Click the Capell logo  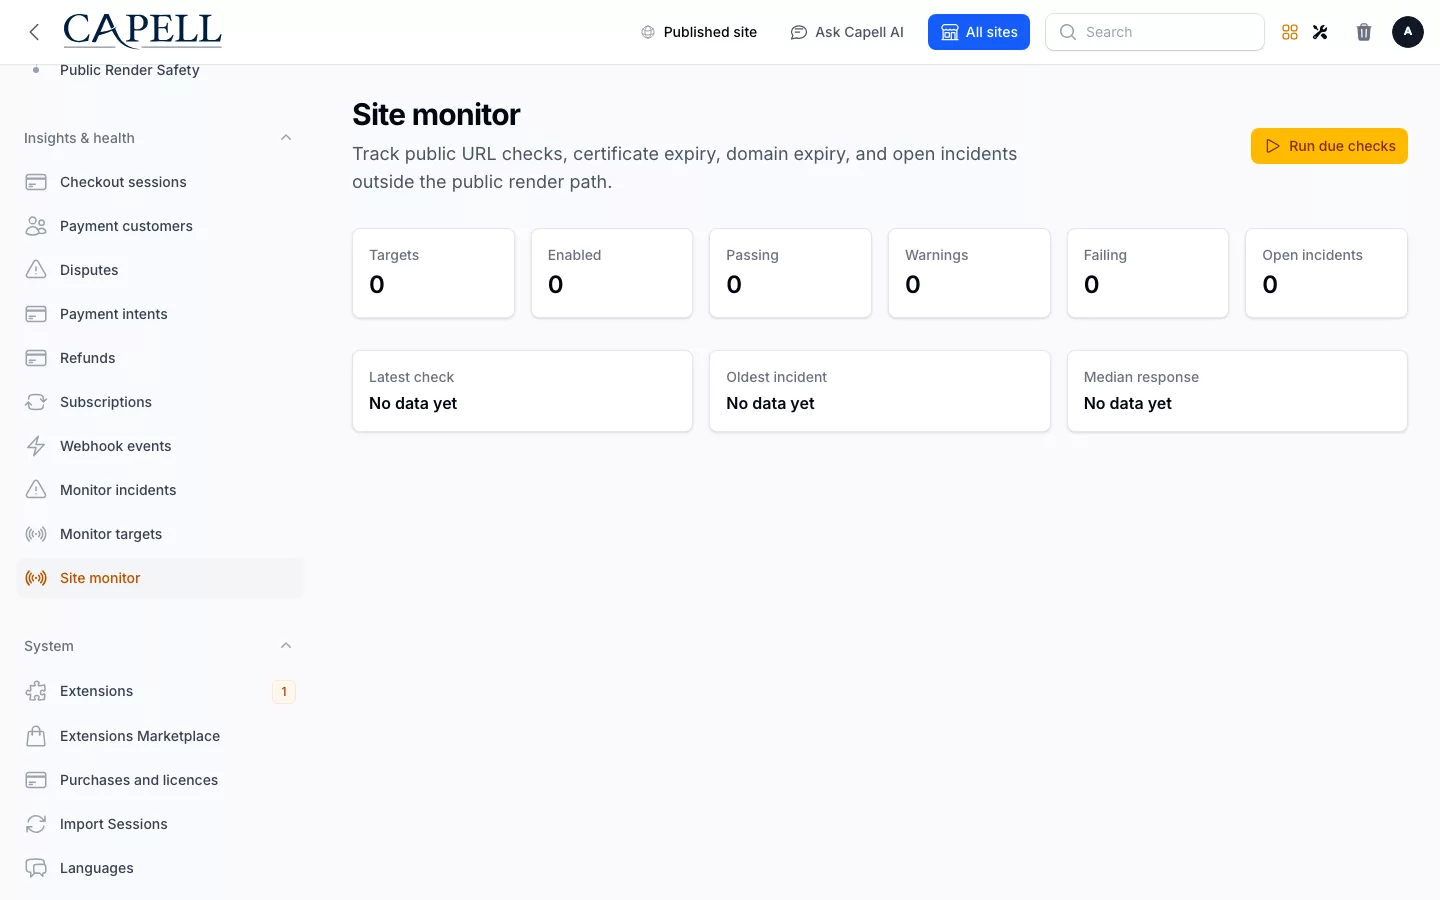pos(142,31)
